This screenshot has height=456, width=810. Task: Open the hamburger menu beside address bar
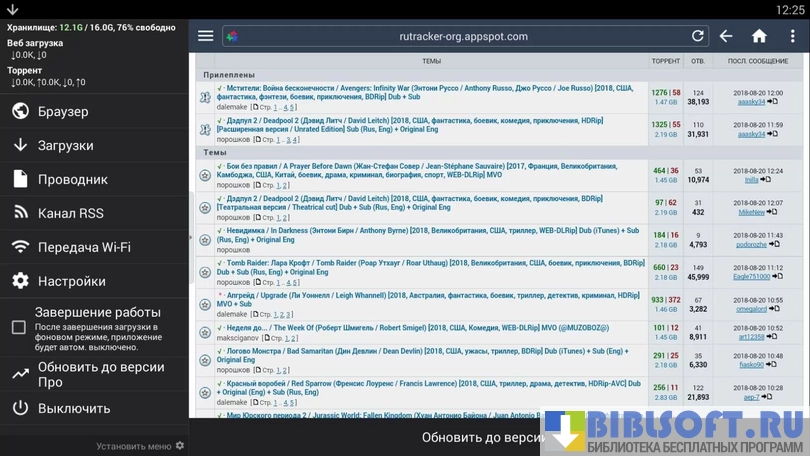tap(205, 36)
